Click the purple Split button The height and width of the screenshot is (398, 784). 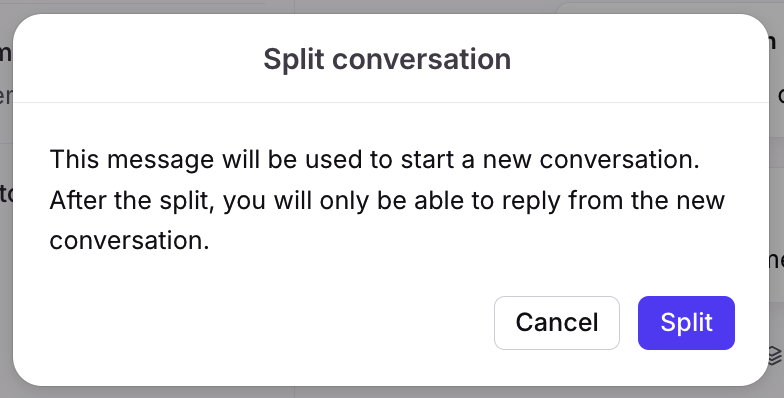click(x=686, y=322)
